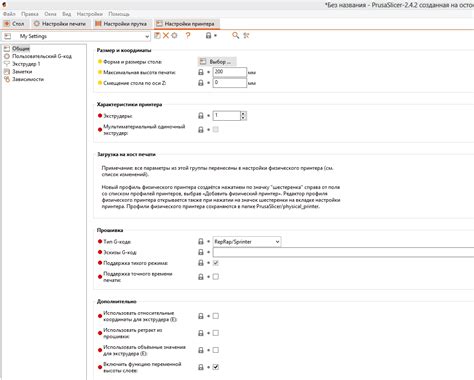
Task: Click the dot next to G-code type lock
Action: pyautogui.click(x=208, y=241)
